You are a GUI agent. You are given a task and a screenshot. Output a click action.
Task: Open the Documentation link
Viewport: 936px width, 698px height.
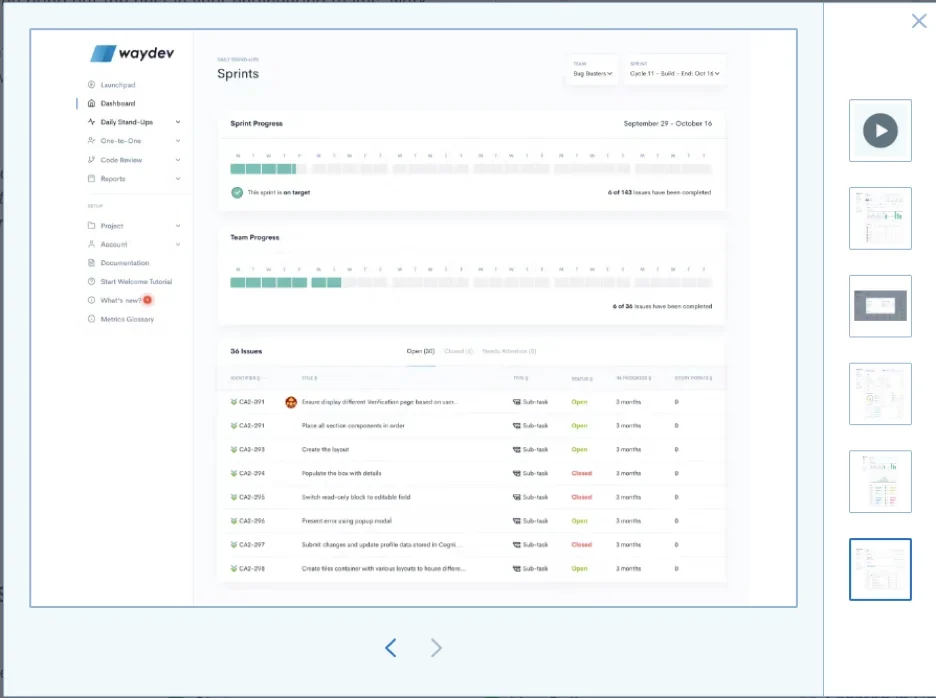[x=125, y=263]
